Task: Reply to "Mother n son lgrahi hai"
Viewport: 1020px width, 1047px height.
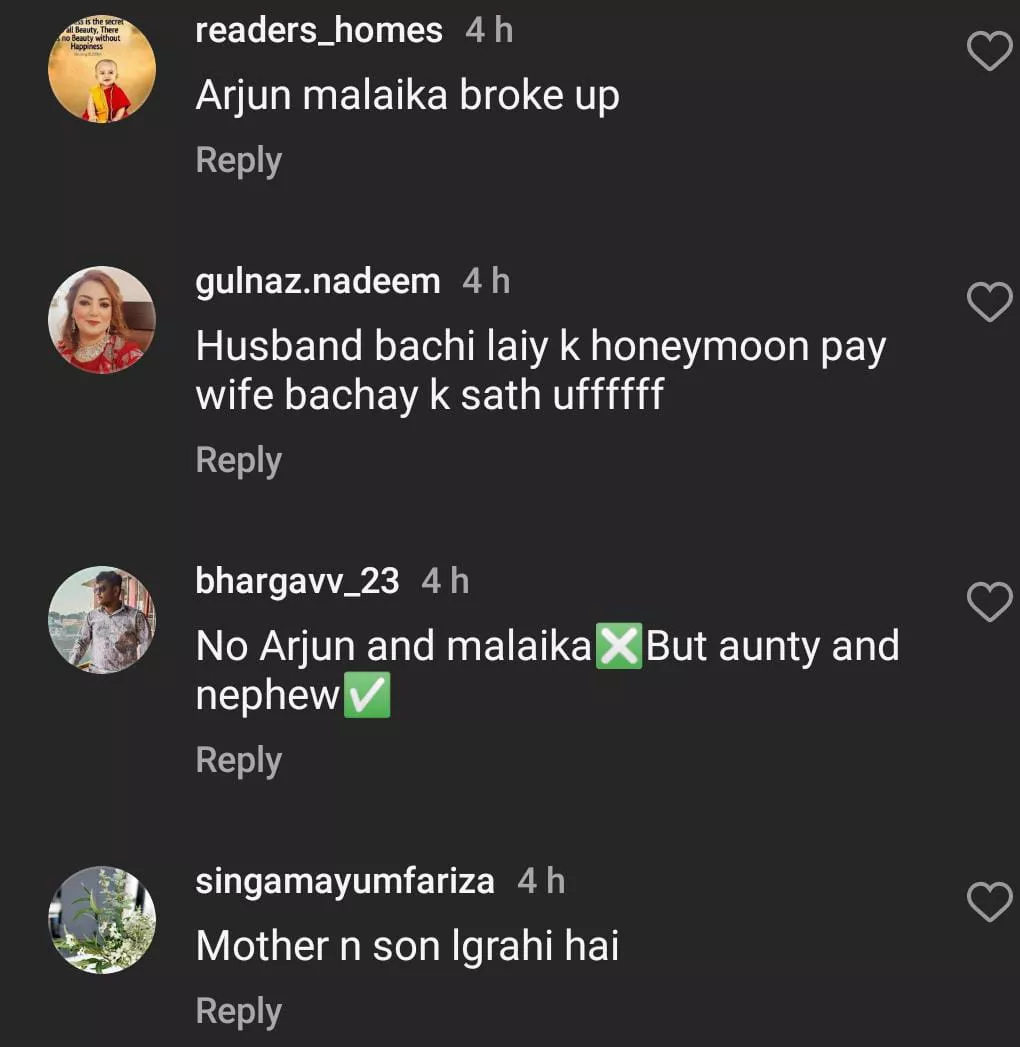Action: 238,1012
